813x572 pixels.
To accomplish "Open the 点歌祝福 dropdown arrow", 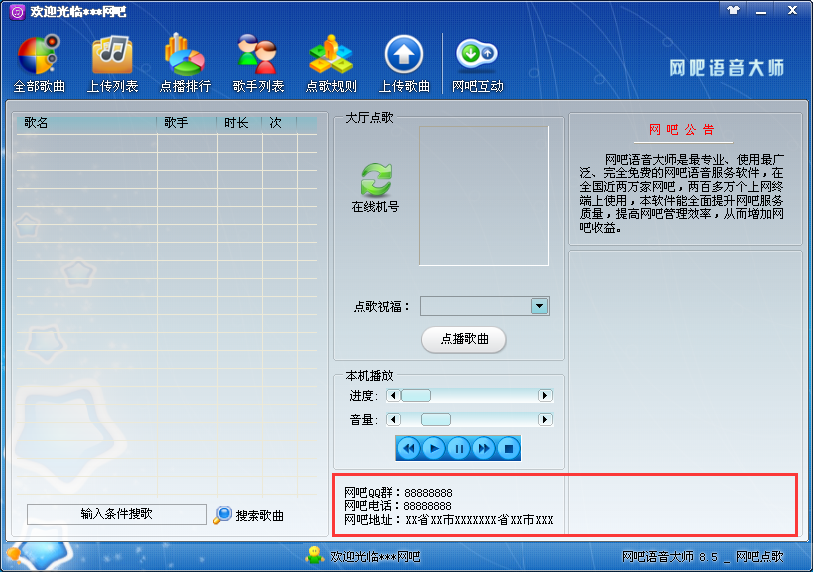I will pos(539,306).
